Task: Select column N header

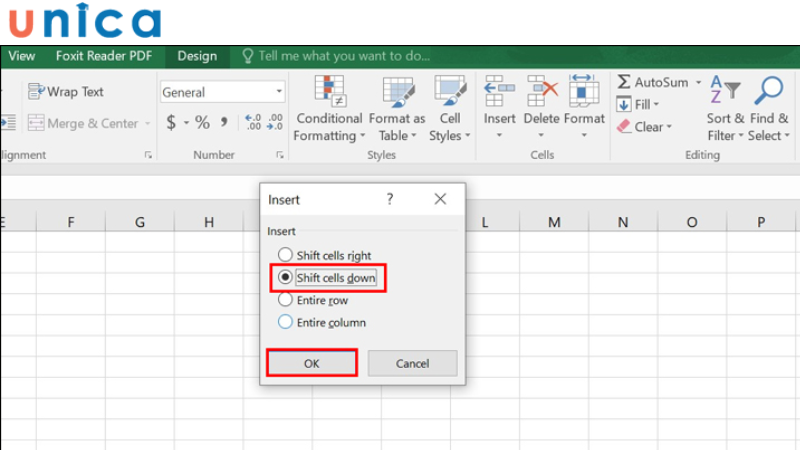Action: (x=623, y=222)
